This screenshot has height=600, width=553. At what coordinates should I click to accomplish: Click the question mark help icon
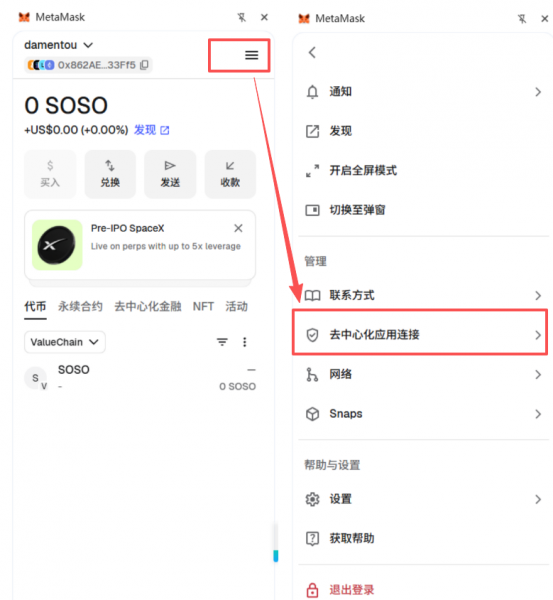(312, 539)
